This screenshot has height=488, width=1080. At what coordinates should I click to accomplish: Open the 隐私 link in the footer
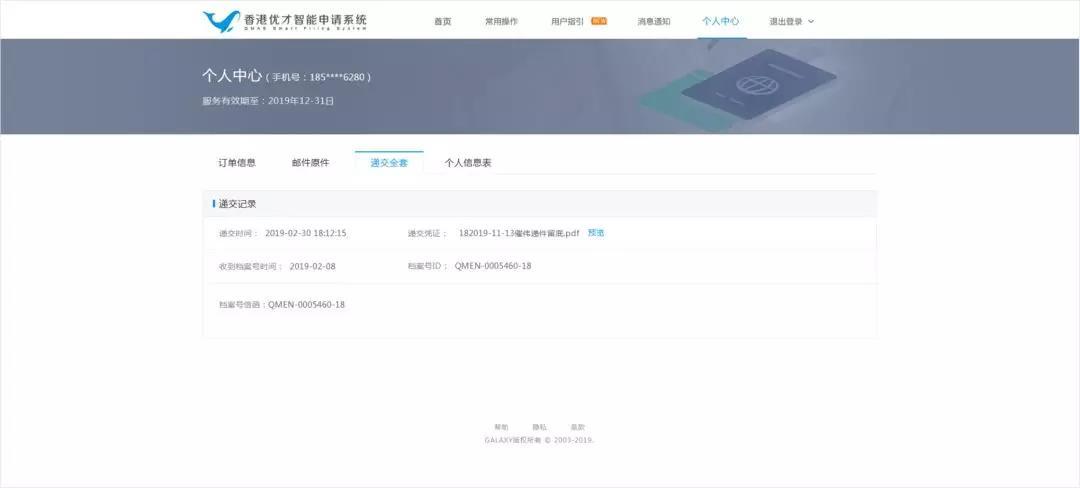click(x=539, y=427)
